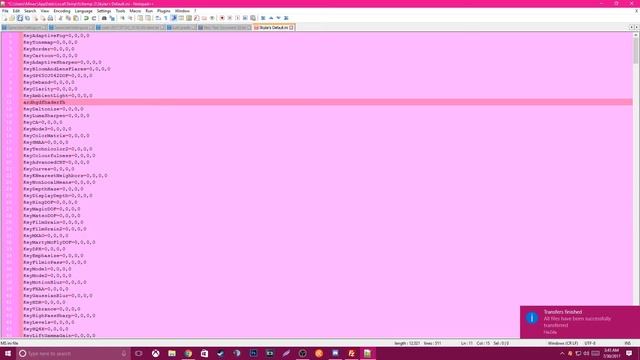Cut selection with the scissors icon
Image resolution: width=640 pixels, height=360 pixels.
click(60, 18)
